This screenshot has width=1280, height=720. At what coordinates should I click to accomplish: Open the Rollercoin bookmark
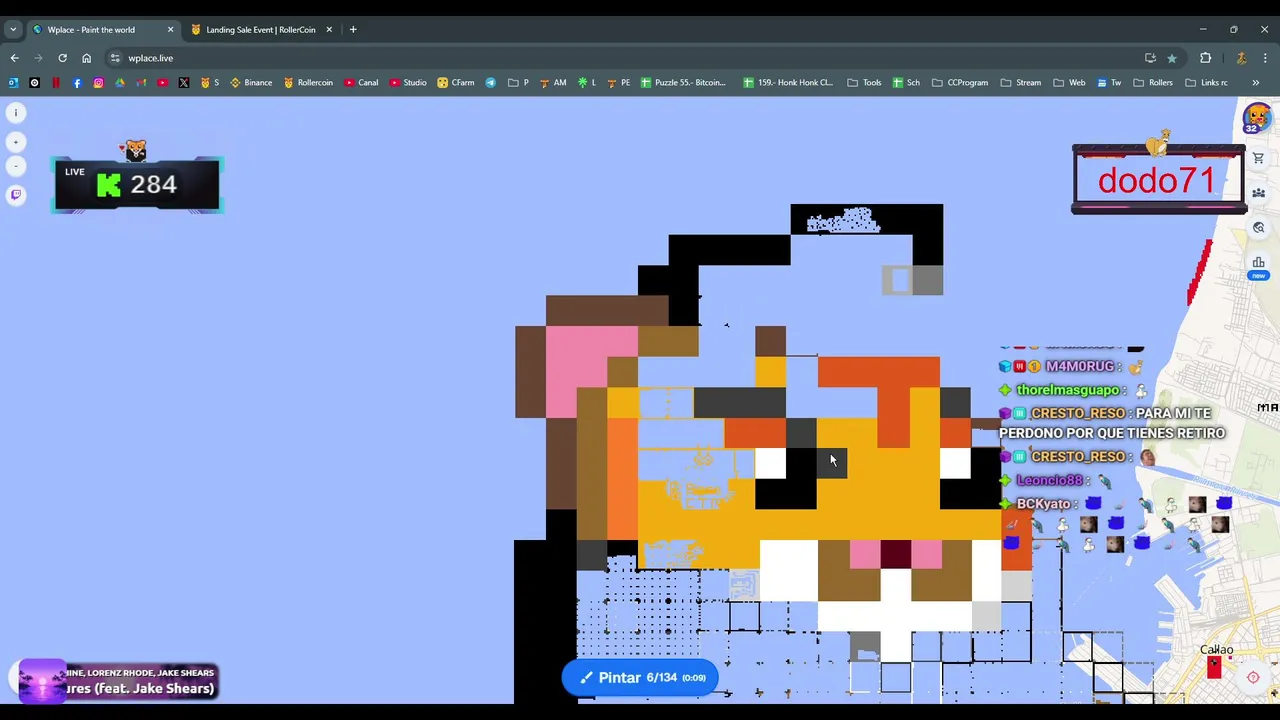(308, 82)
